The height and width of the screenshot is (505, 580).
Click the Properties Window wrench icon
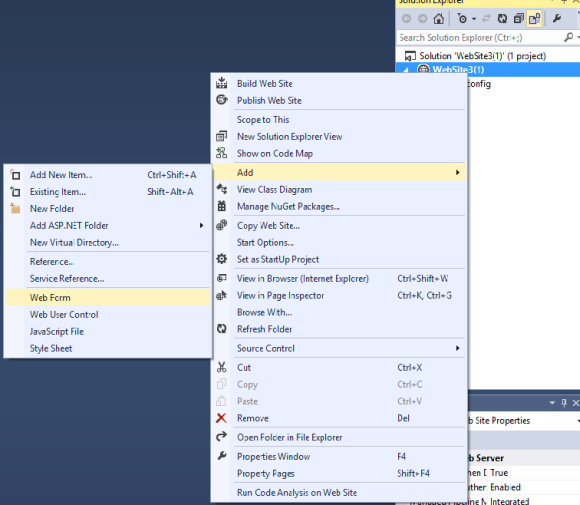222,456
